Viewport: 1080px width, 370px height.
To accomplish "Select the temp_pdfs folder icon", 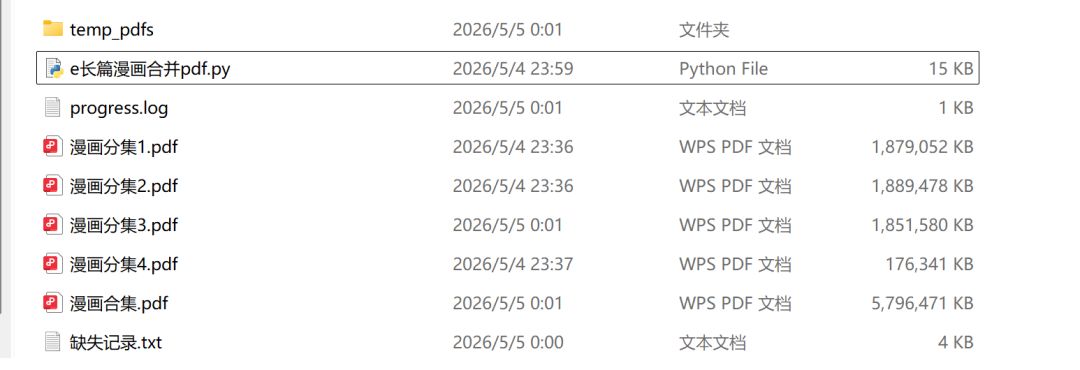I will pyautogui.click(x=53, y=29).
